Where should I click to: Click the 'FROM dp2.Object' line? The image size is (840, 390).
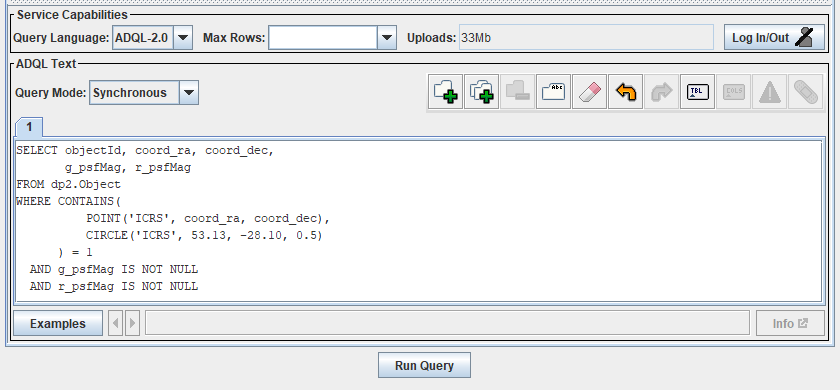pyautogui.click(x=69, y=184)
